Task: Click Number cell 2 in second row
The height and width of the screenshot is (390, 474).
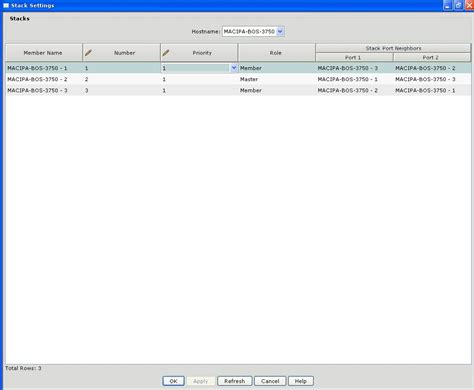Action: pyautogui.click(x=121, y=79)
